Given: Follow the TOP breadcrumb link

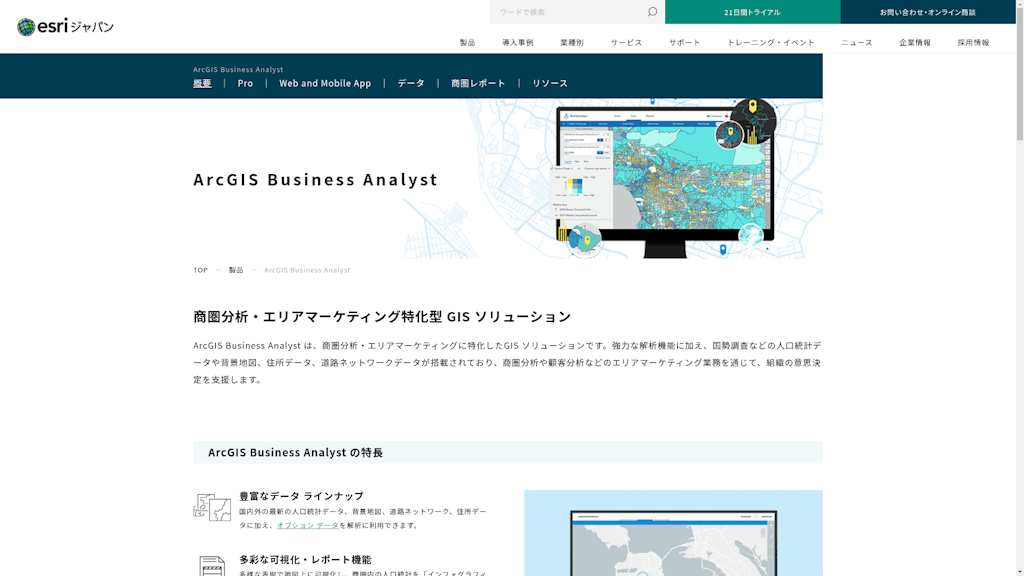Looking at the screenshot, I should click(x=201, y=270).
